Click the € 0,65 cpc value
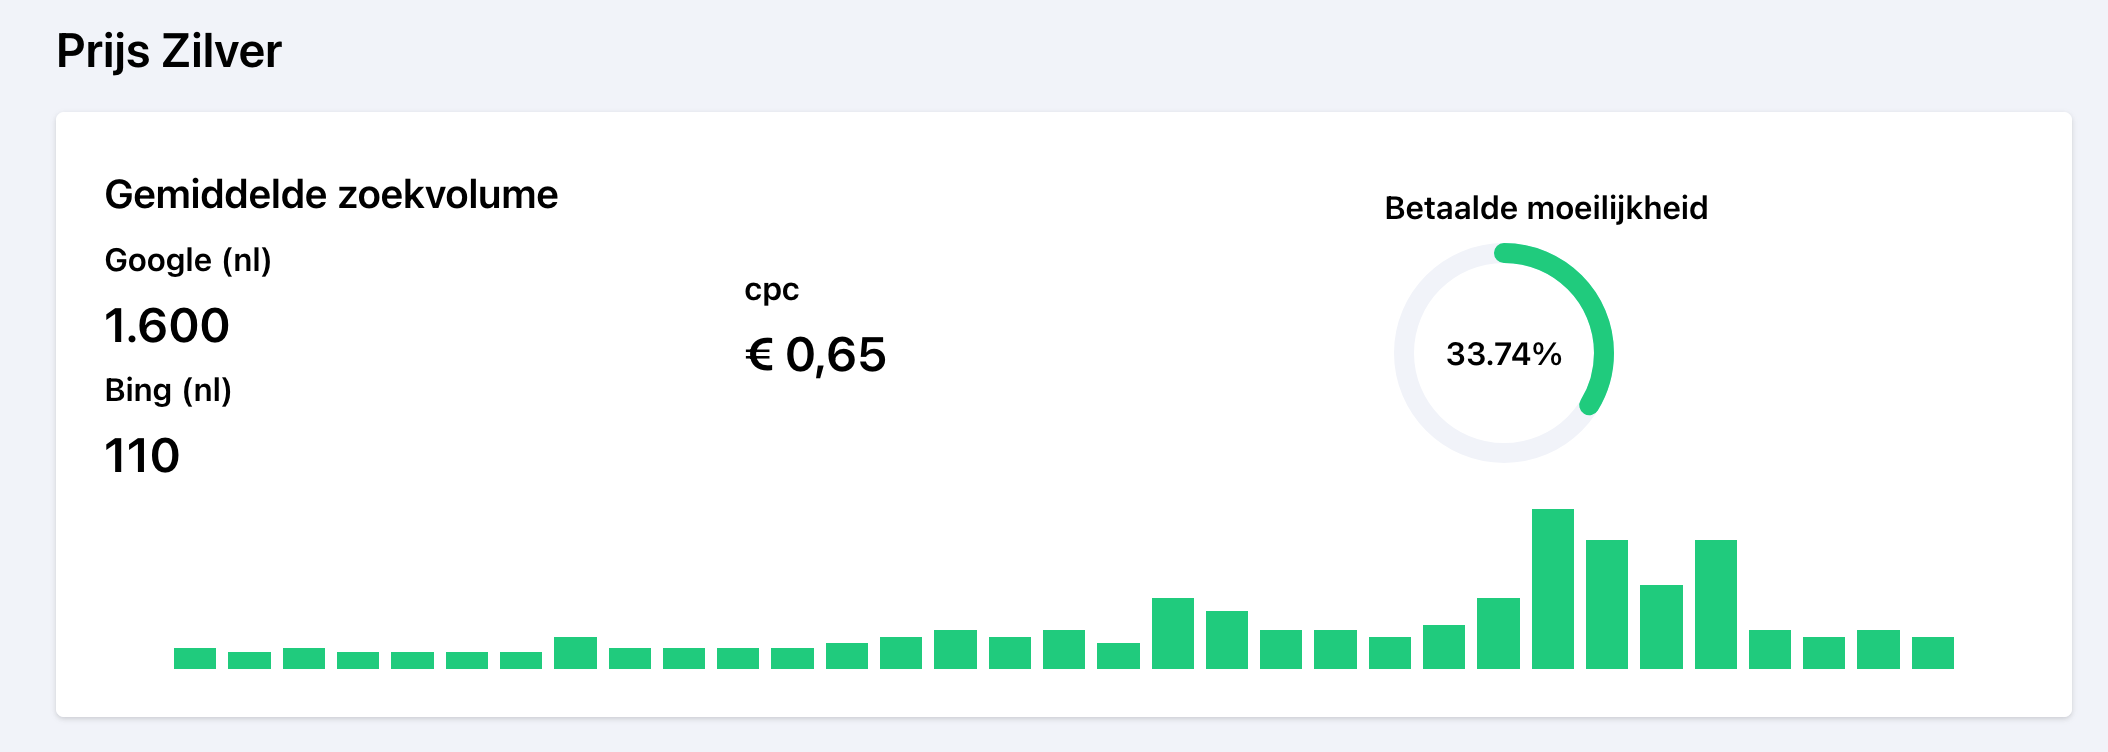Image resolution: width=2108 pixels, height=752 pixels. tap(815, 355)
